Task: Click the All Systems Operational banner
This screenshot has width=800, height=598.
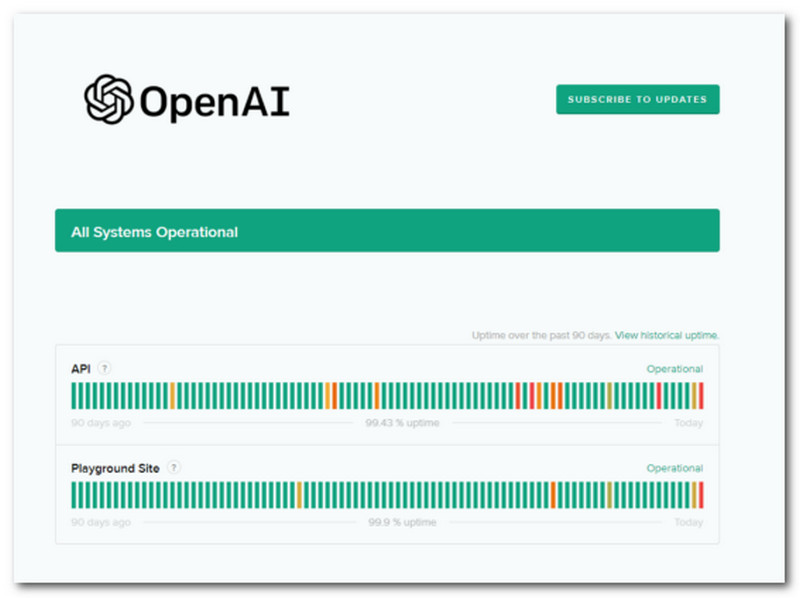Action: 387,231
